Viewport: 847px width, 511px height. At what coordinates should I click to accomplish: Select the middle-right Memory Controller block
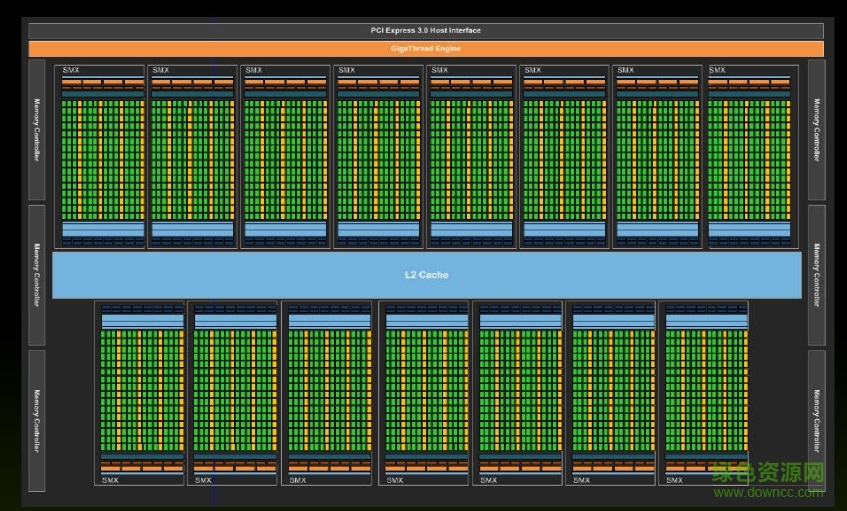816,274
